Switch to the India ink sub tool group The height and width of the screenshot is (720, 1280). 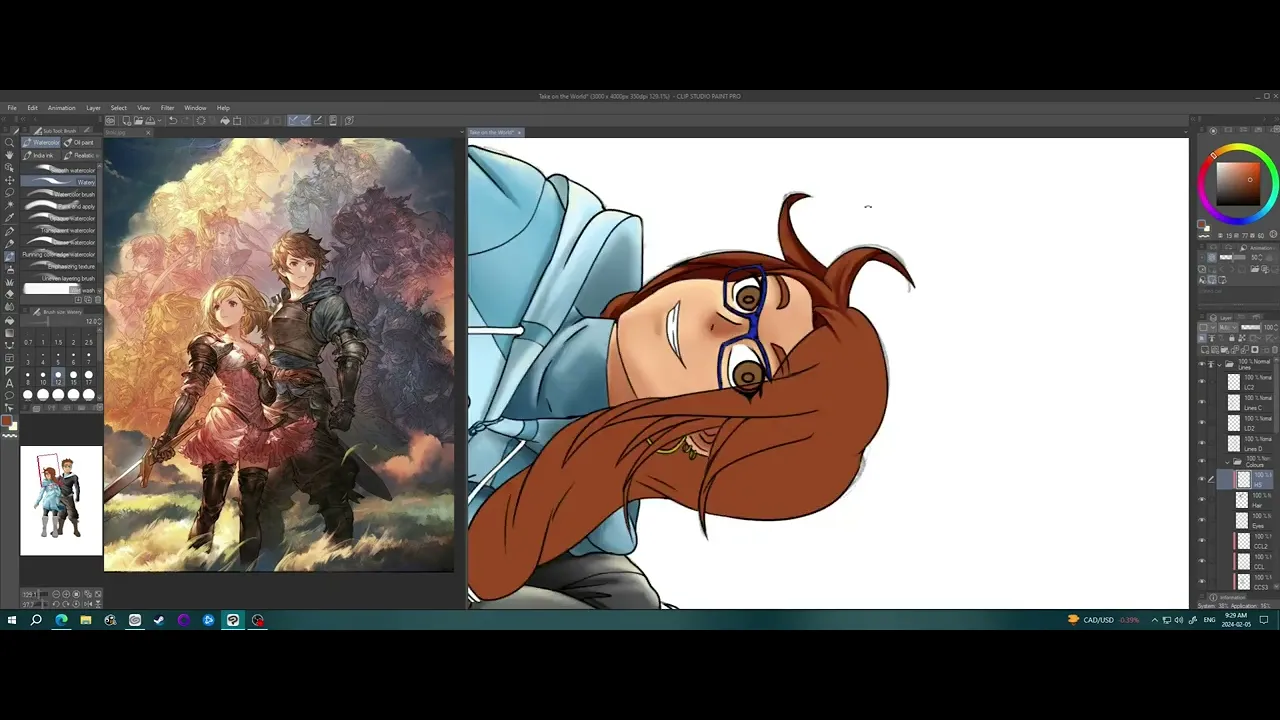[x=39, y=155]
